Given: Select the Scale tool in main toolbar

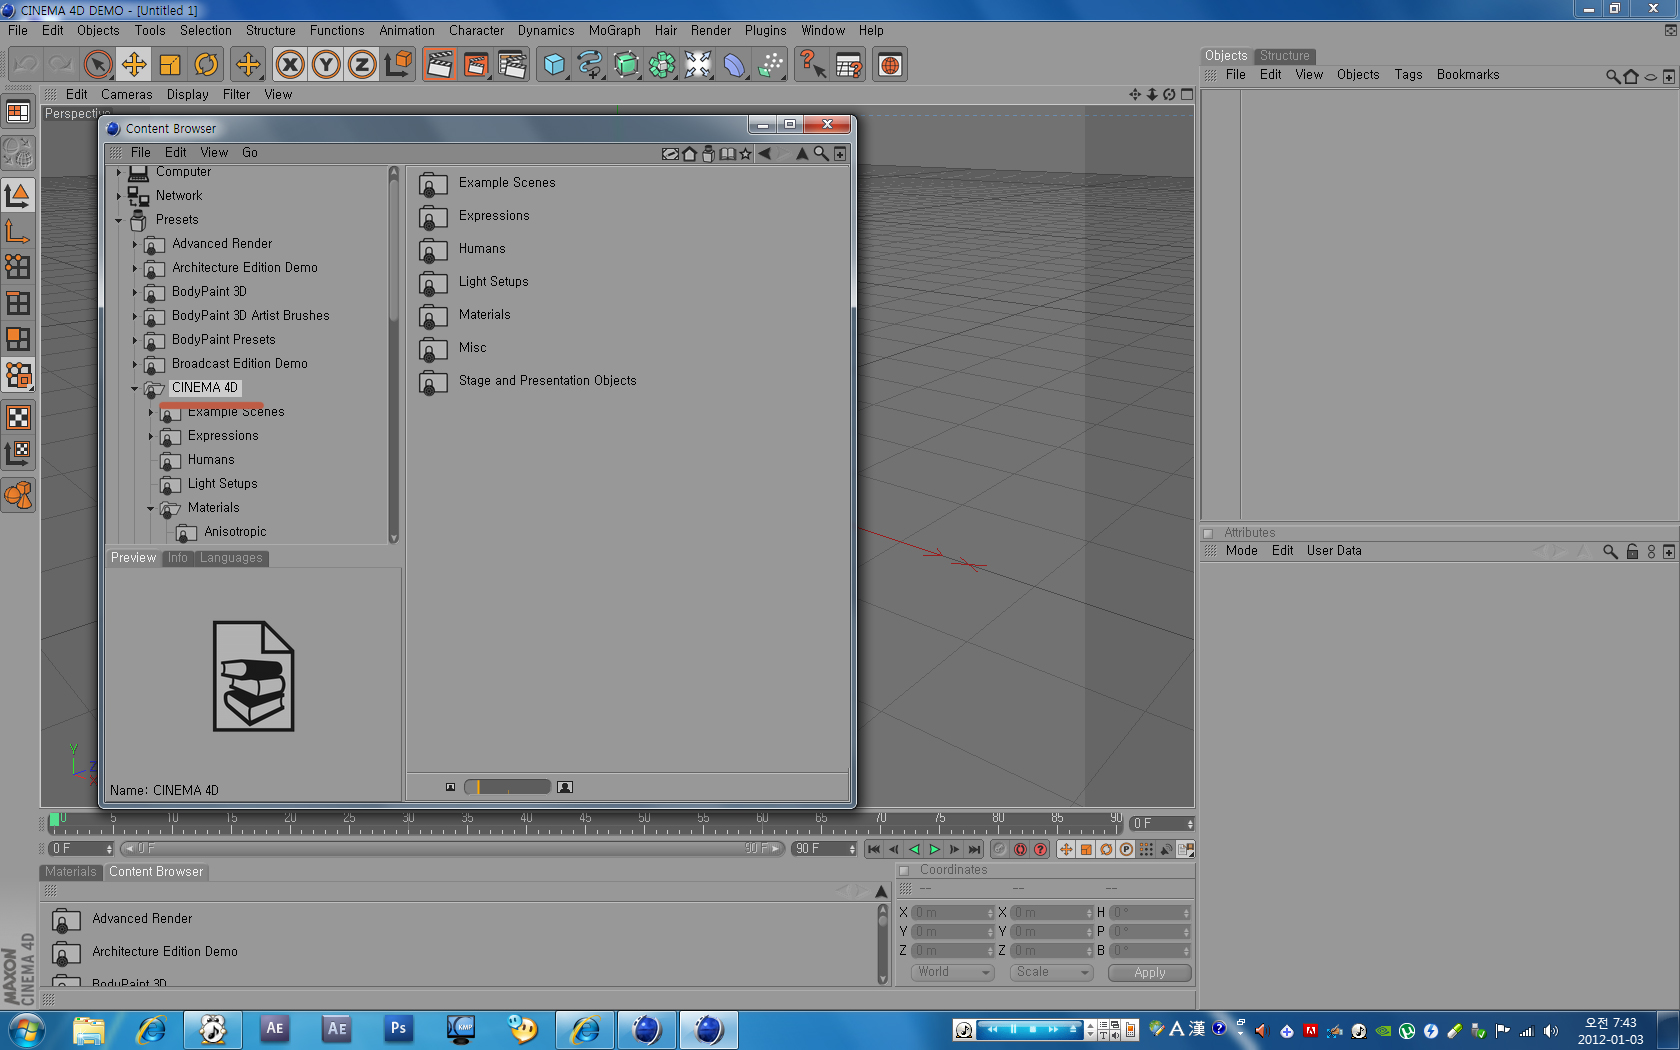Looking at the screenshot, I should point(170,65).
